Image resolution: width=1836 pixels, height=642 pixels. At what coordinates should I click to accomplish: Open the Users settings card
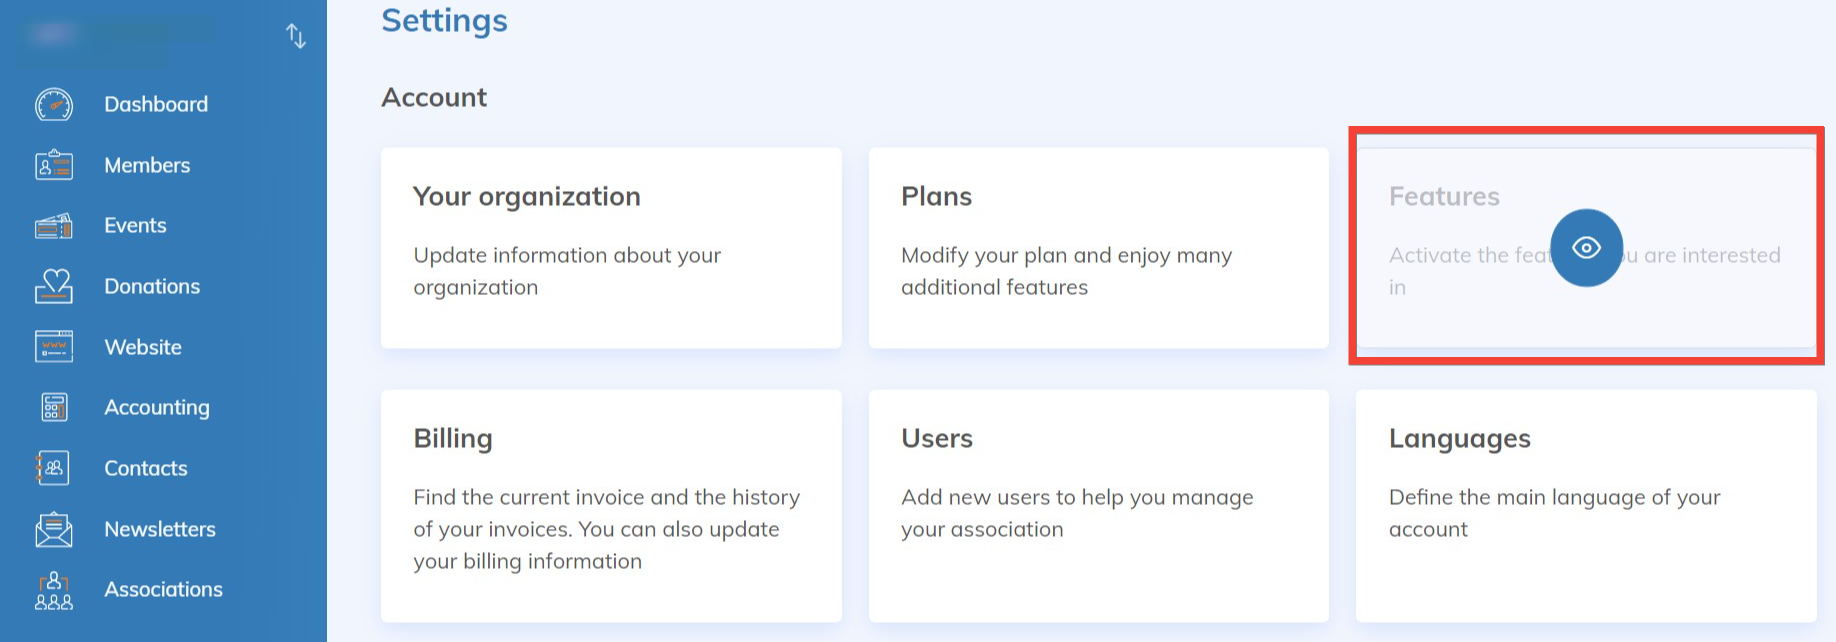tap(1098, 505)
